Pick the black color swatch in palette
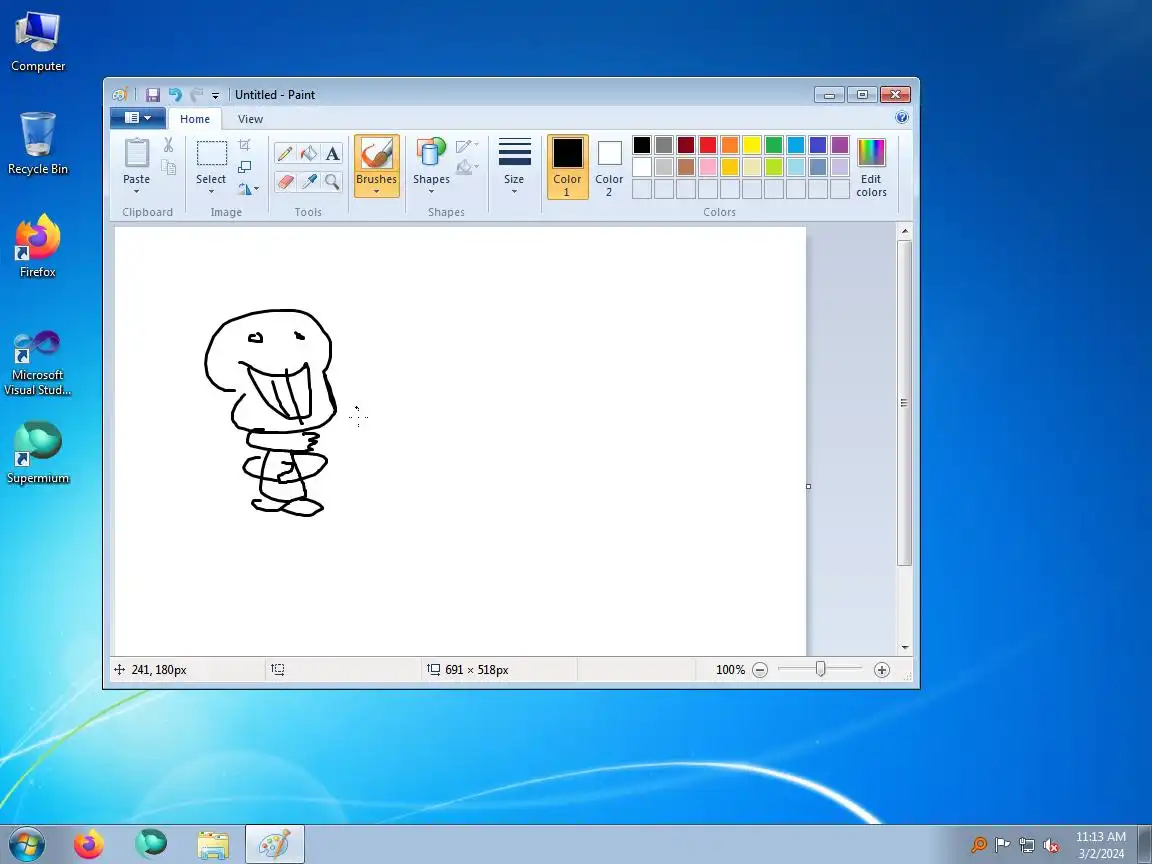Screen dimensions: 1152x864 641,145
